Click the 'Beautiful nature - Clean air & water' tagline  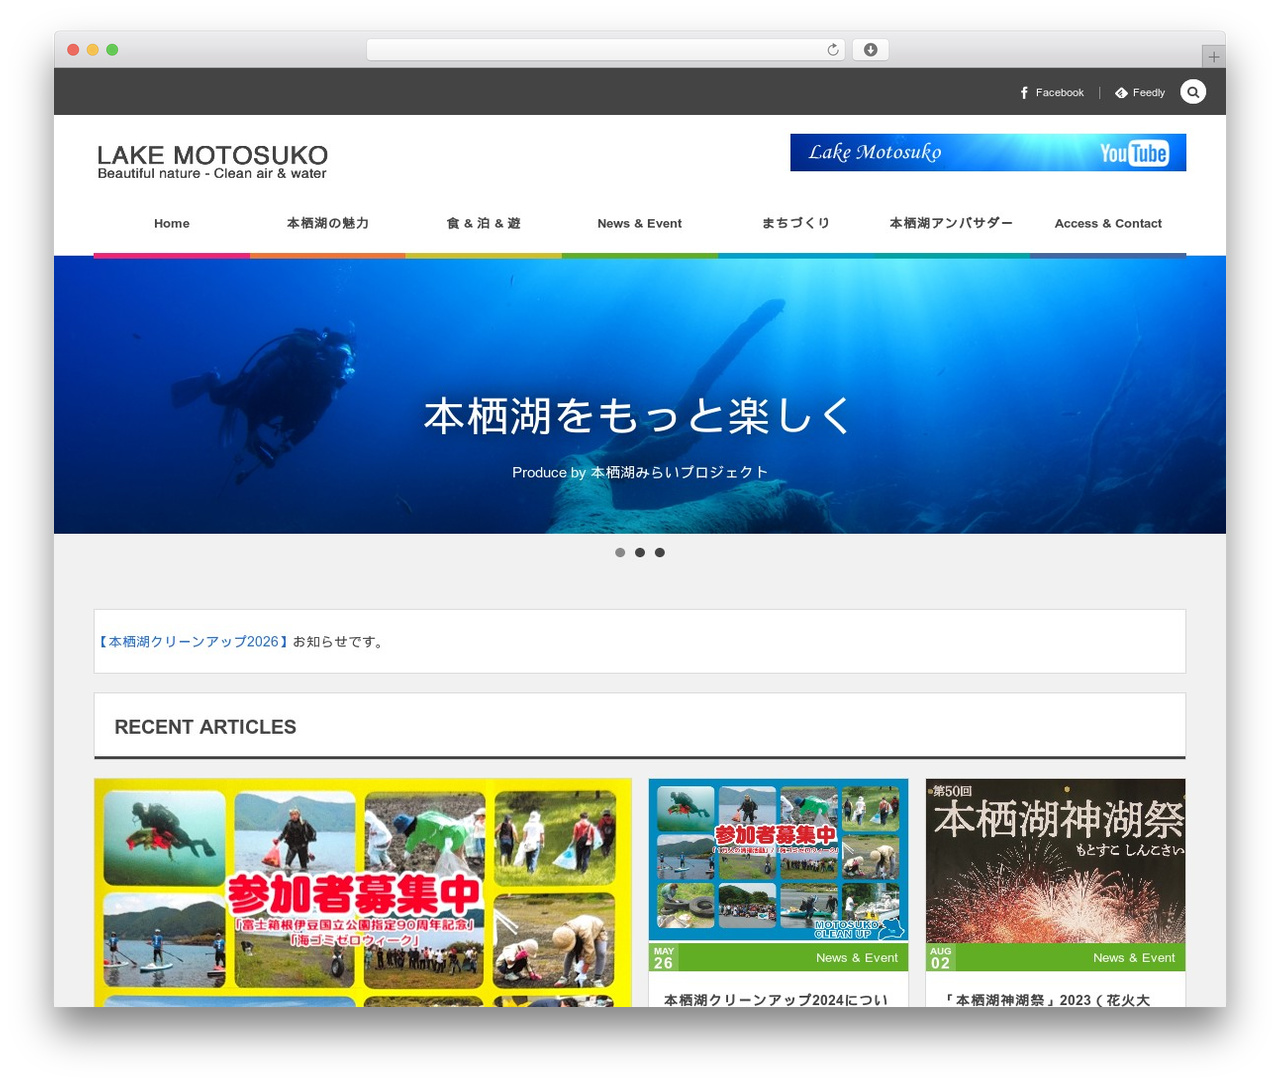coord(212,173)
